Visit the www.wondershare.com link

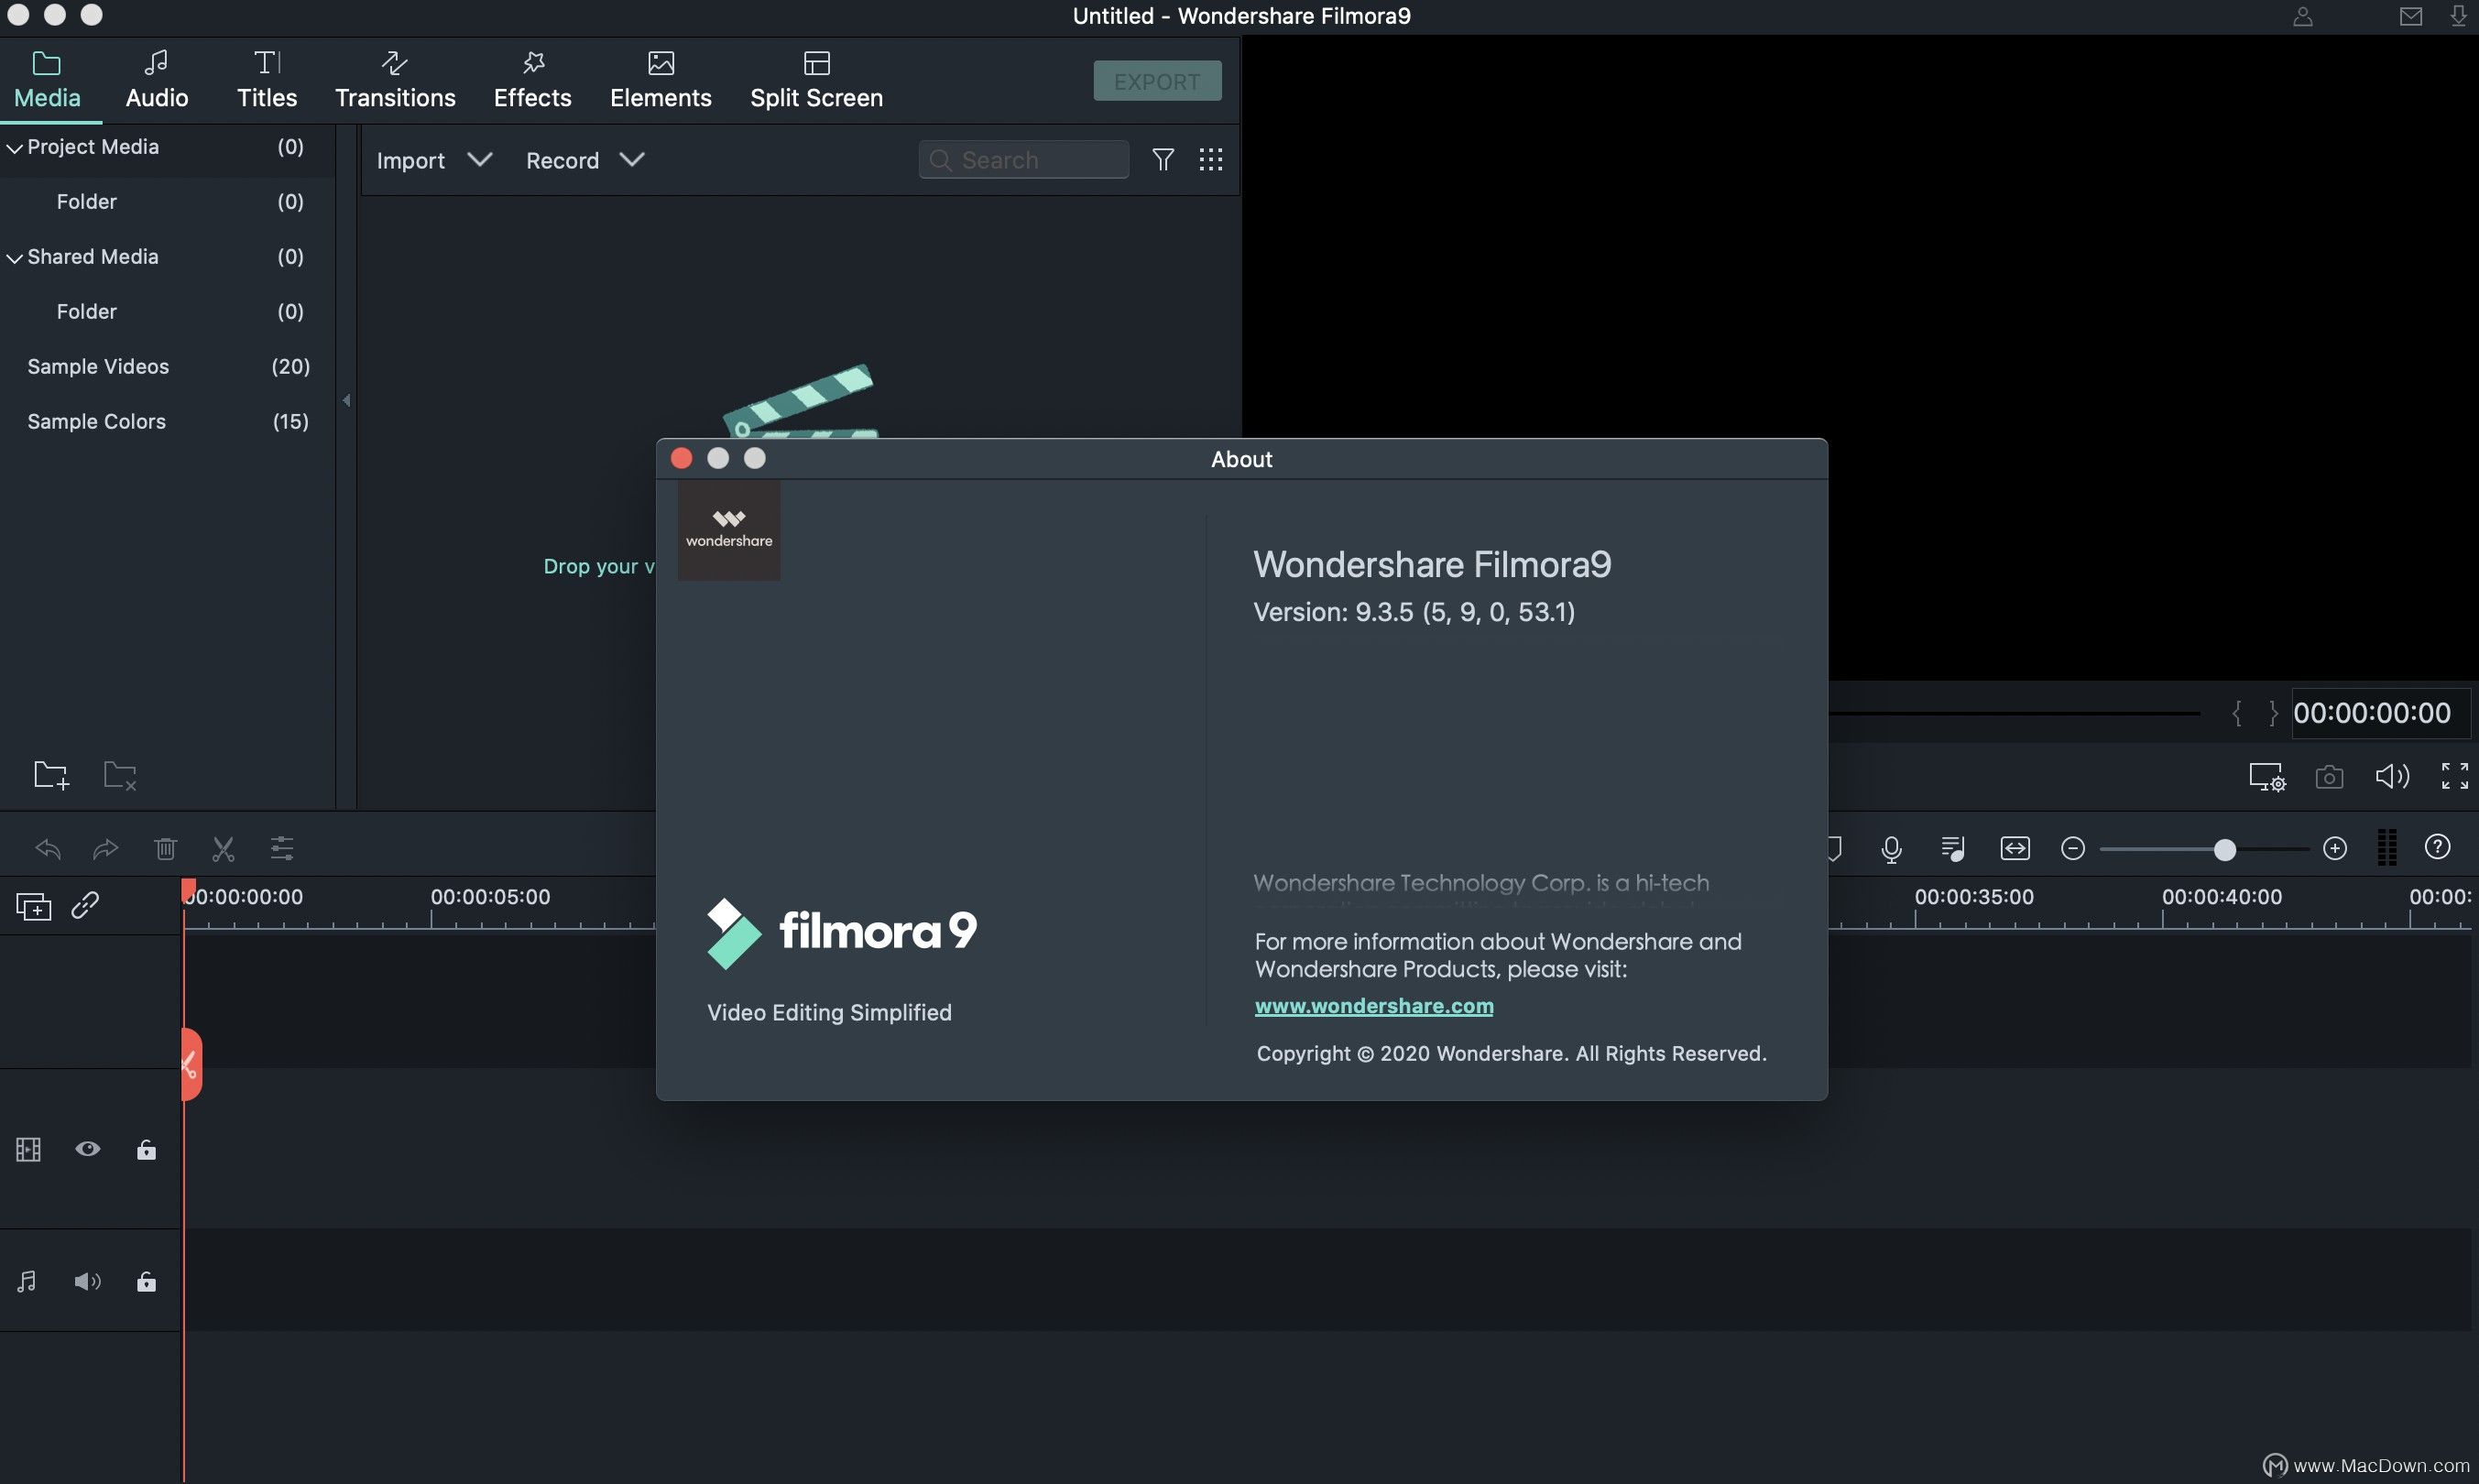tap(1373, 1006)
